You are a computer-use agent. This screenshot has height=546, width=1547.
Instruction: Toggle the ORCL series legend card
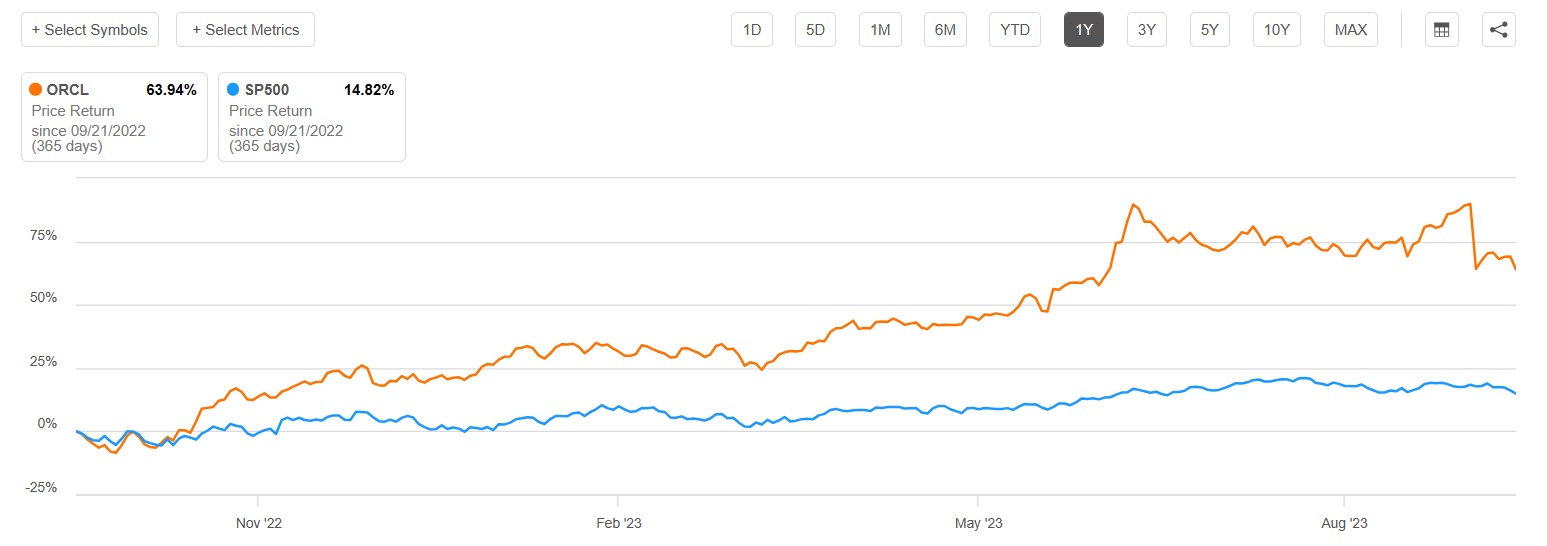[114, 117]
